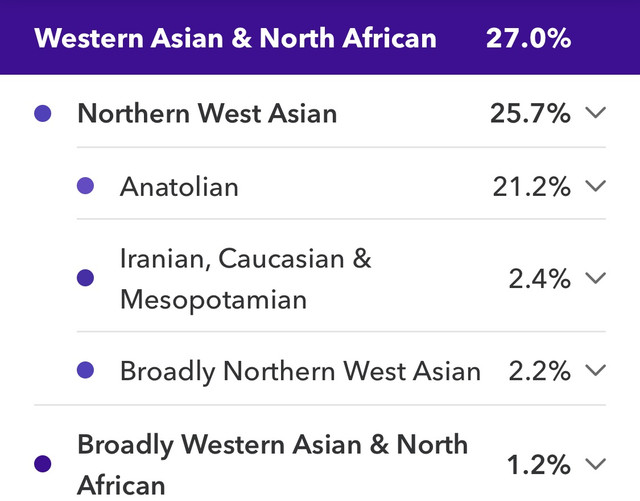Open the Iranian, Caucasian & Mesopotamian chevron
The height and width of the screenshot is (501, 640).
pos(596,278)
